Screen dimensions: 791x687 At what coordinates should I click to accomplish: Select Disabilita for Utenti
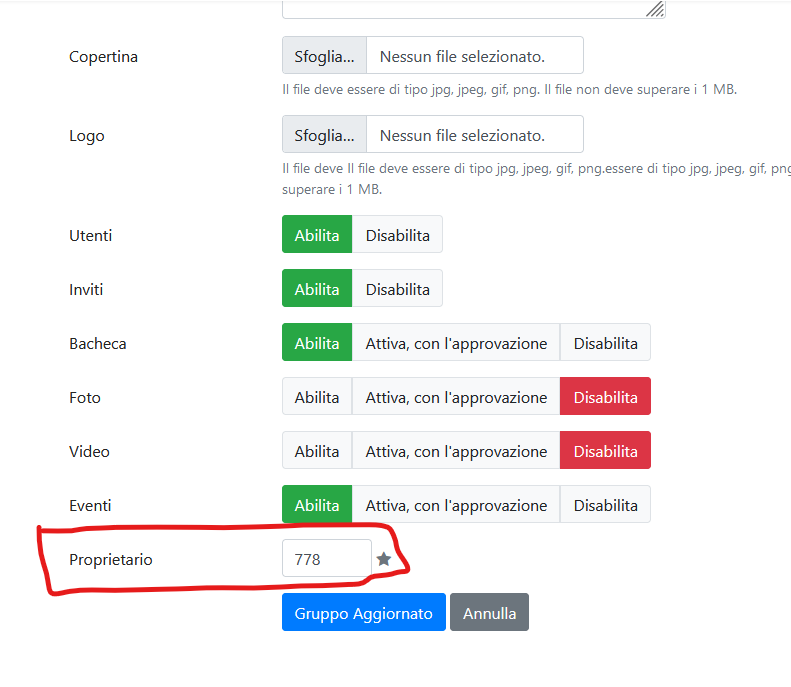pyautogui.click(x=398, y=235)
